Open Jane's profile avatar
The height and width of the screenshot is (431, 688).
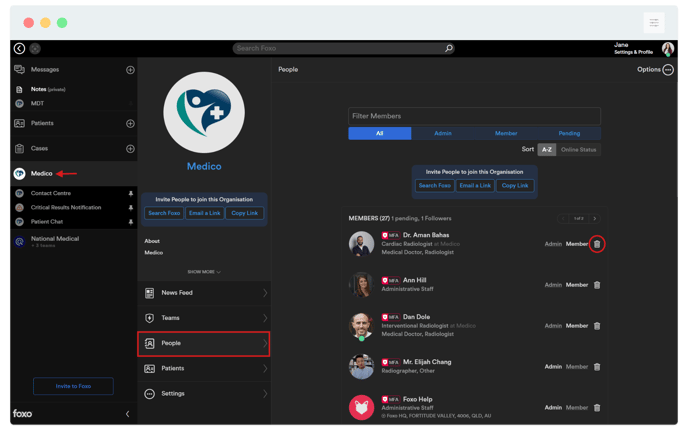(x=668, y=49)
